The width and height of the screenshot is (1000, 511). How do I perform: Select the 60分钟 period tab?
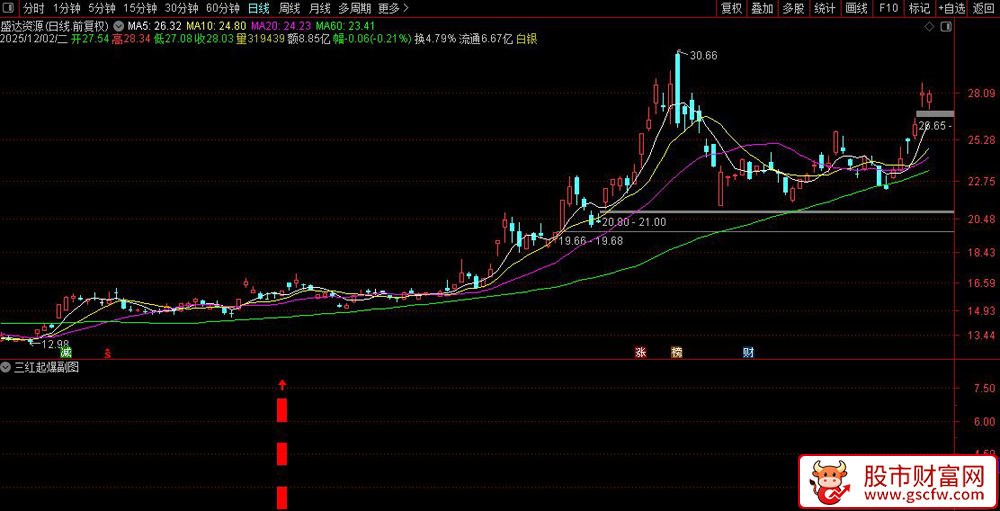223,8
